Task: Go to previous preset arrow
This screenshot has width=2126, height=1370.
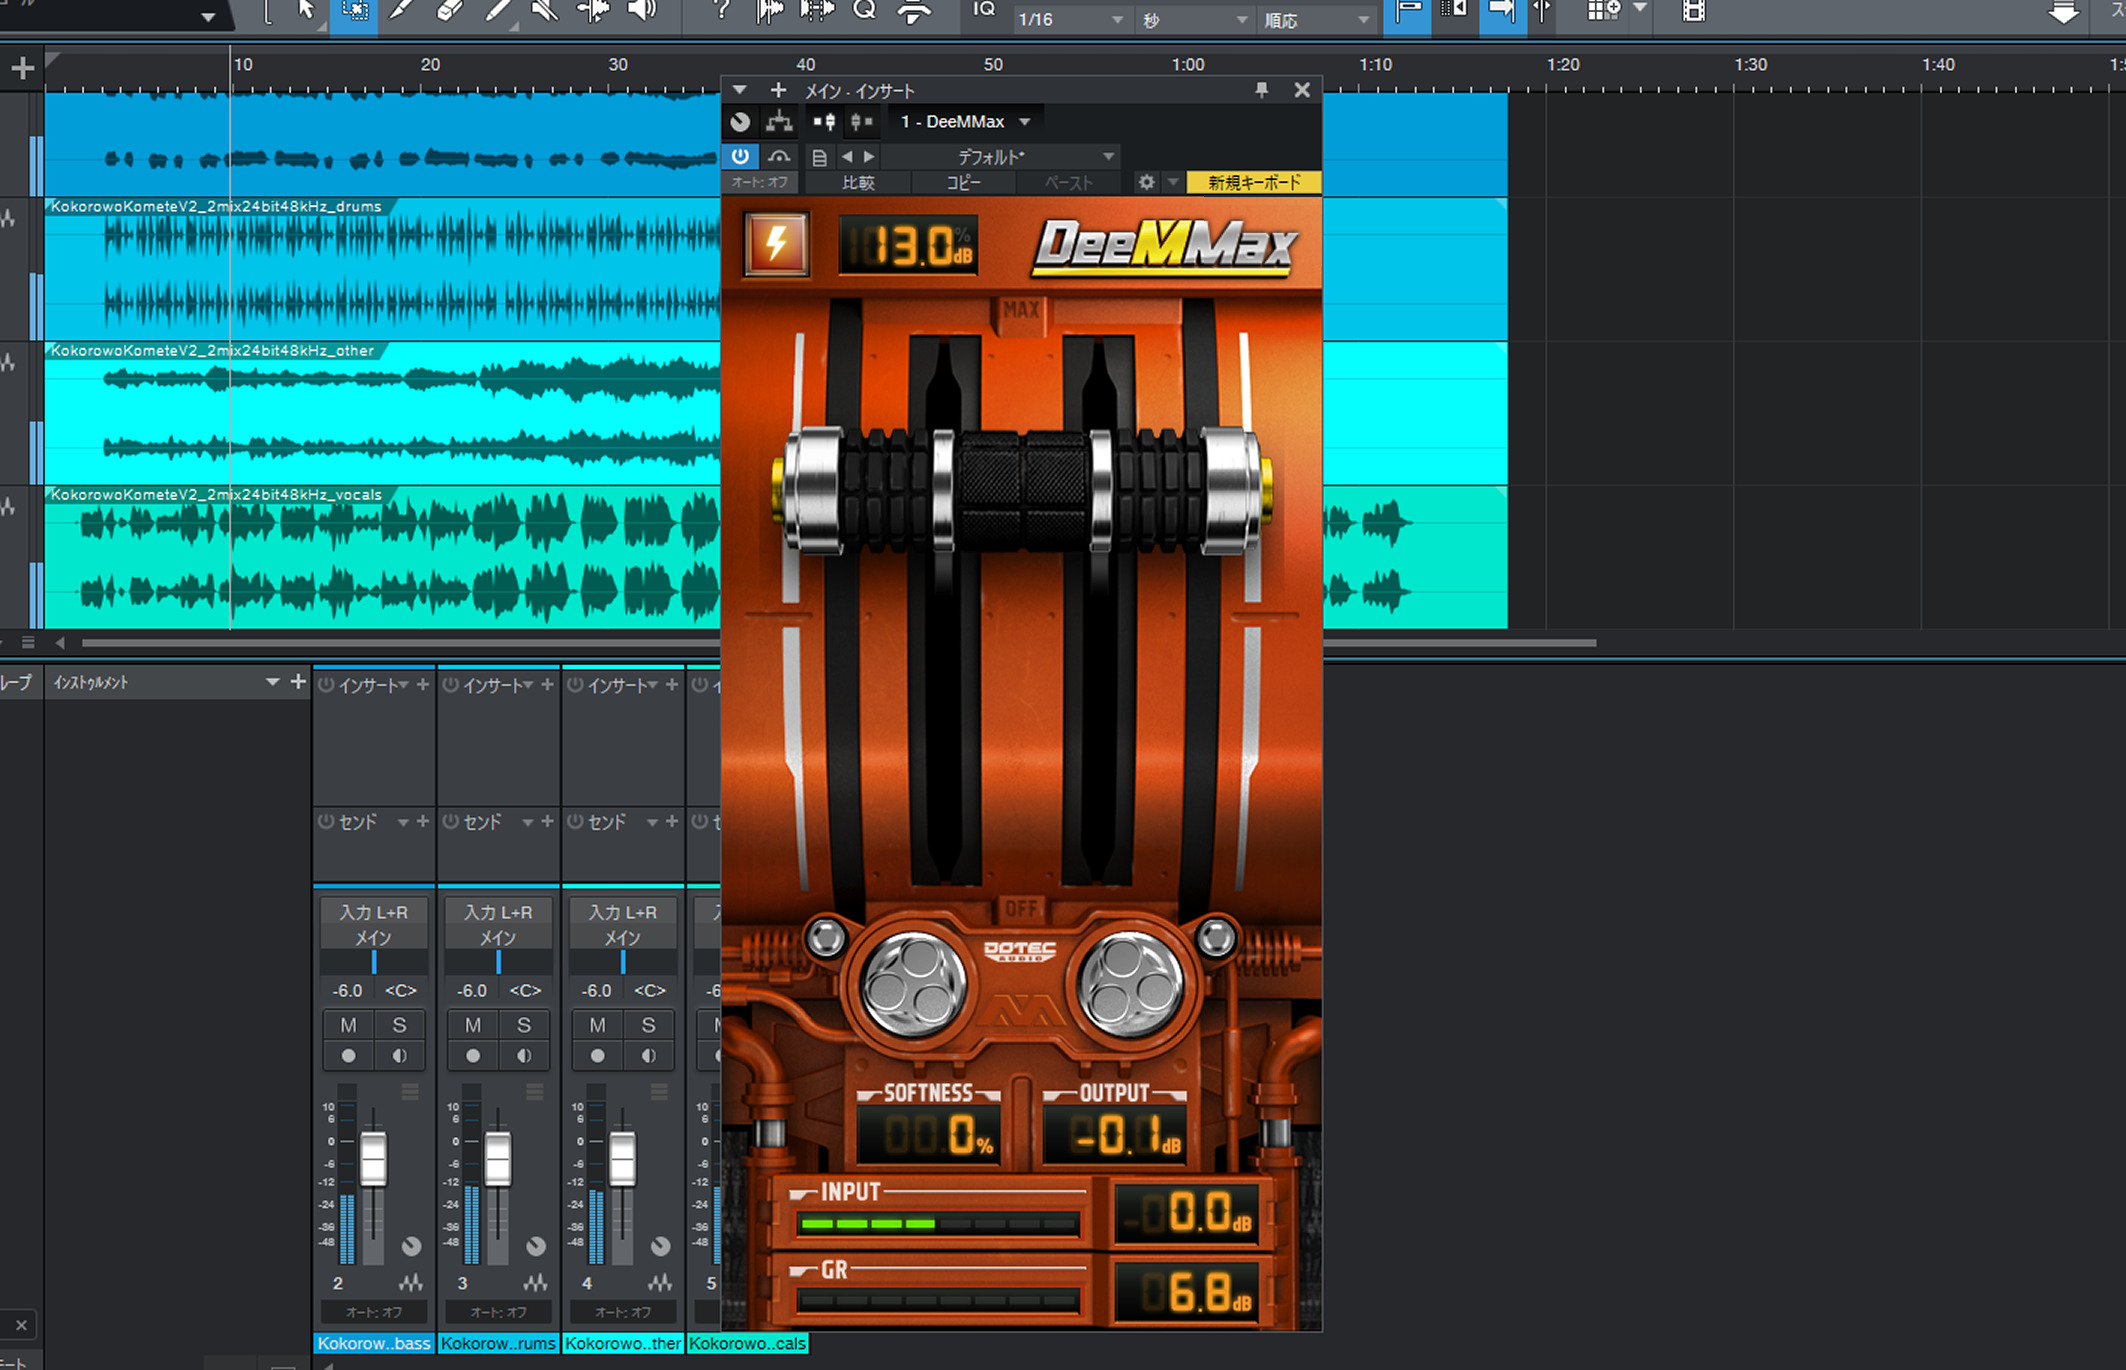Action: (847, 157)
